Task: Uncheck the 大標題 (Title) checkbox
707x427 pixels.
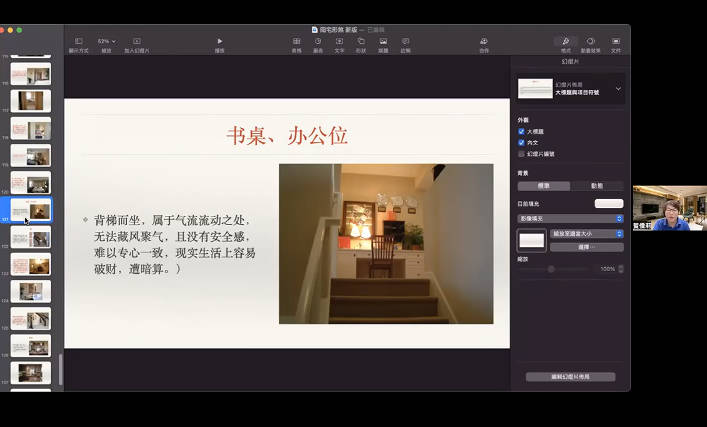Action: point(521,131)
